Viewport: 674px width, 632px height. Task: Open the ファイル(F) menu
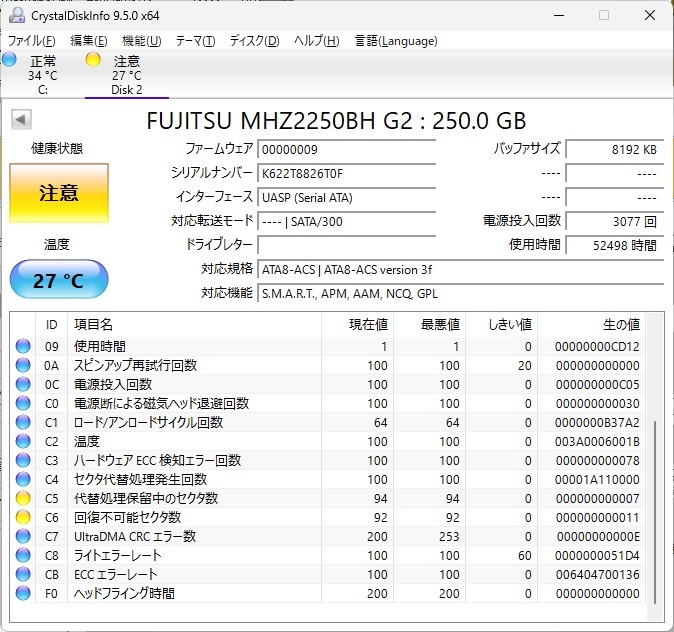click(x=32, y=41)
